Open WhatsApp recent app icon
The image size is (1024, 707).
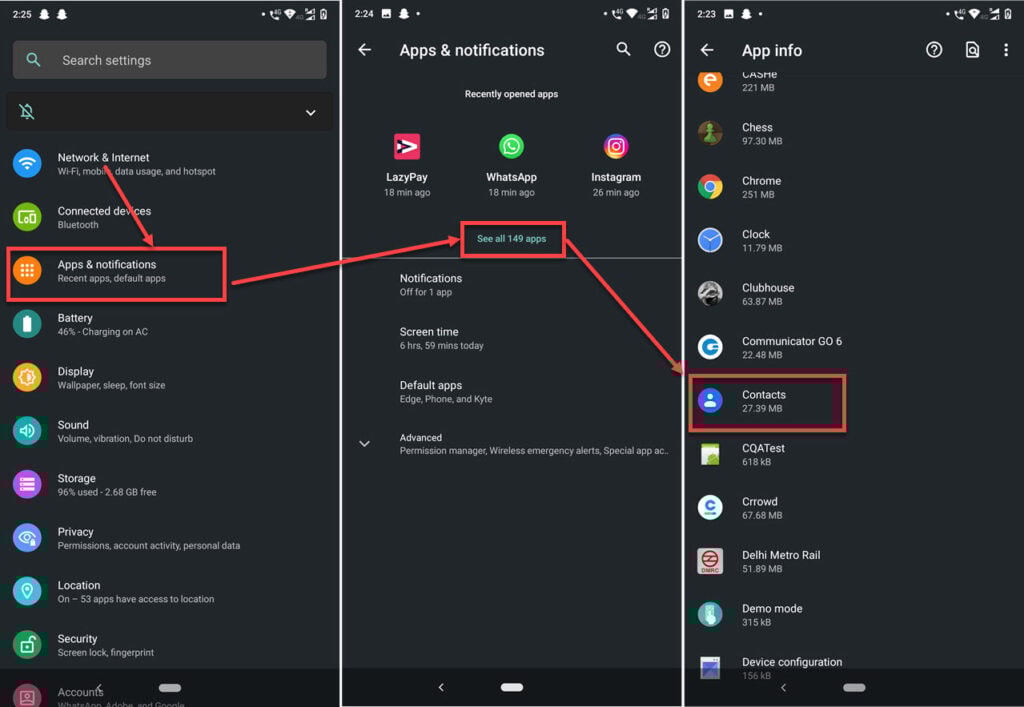[x=511, y=146]
